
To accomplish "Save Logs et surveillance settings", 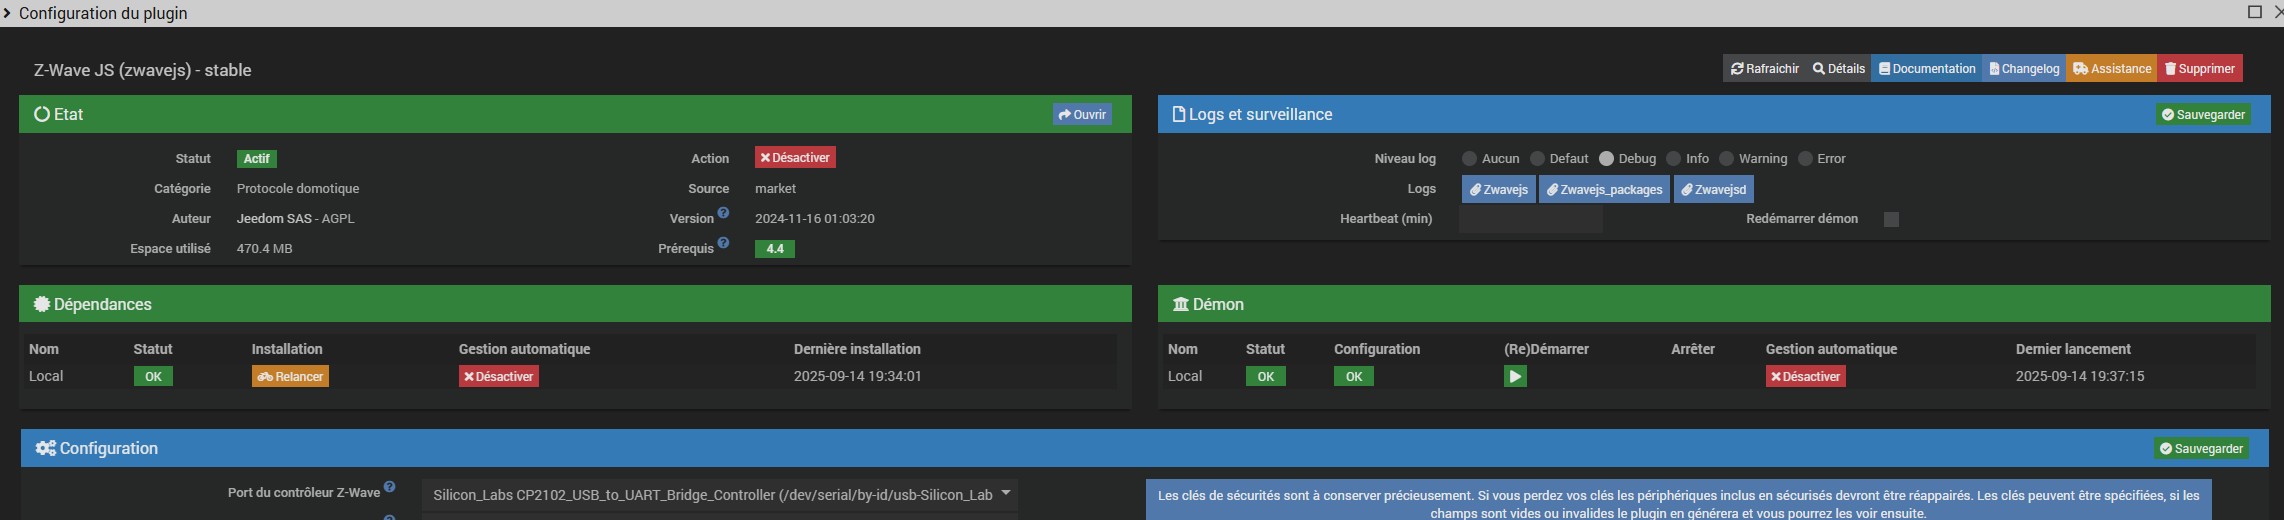I will point(2203,114).
